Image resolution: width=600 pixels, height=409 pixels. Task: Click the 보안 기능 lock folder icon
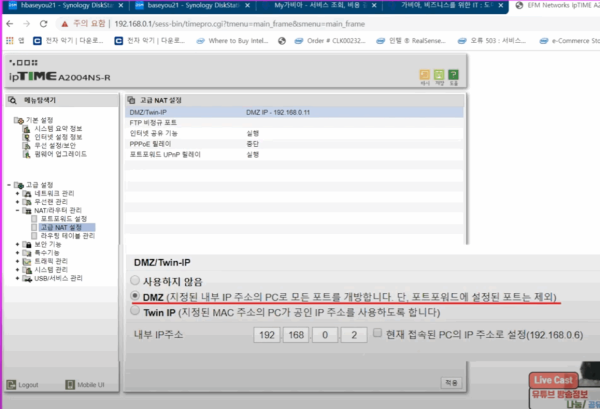click(x=27, y=244)
